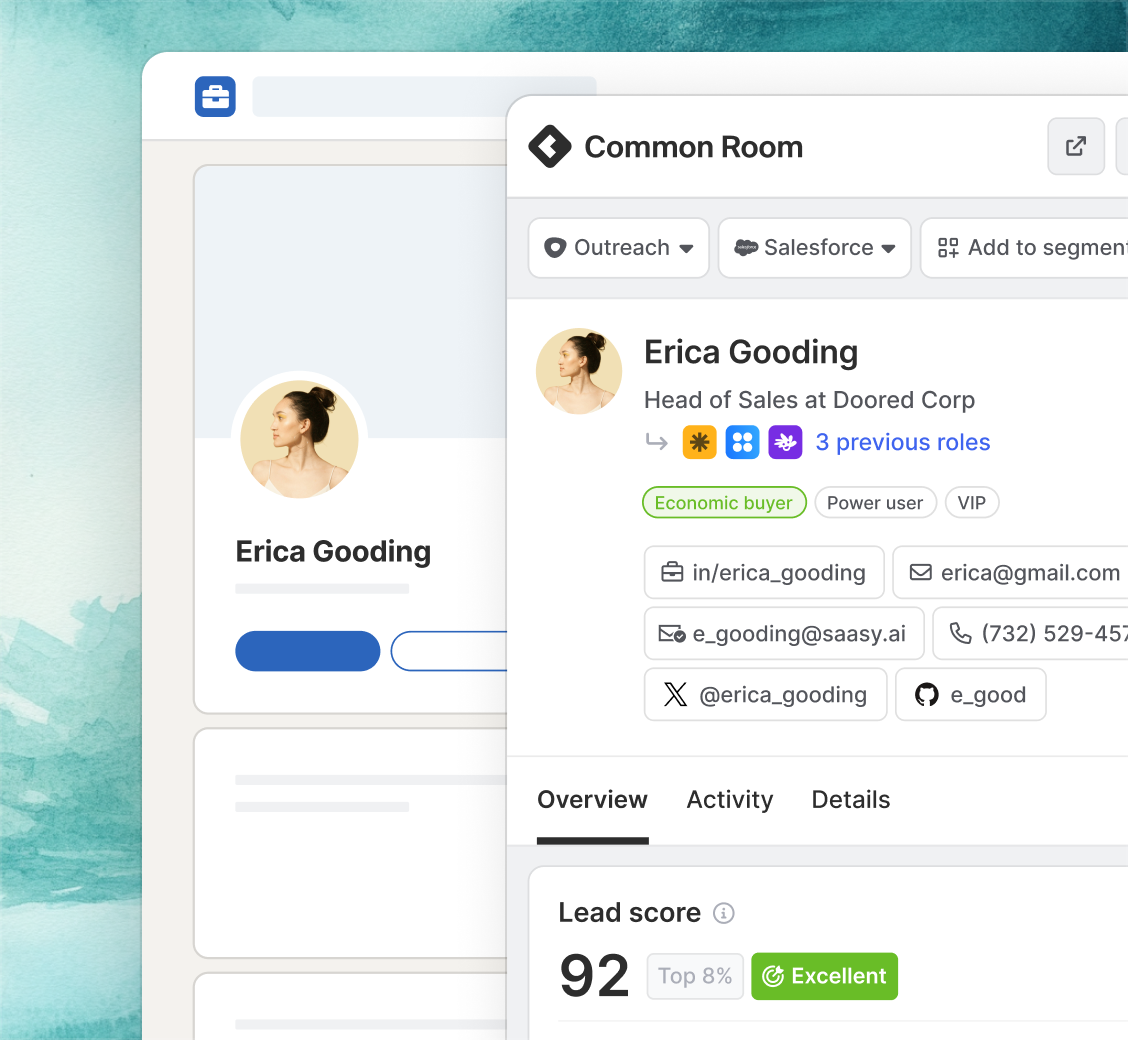
Task: Open the Salesforce dropdown
Action: pyautogui.click(x=814, y=247)
